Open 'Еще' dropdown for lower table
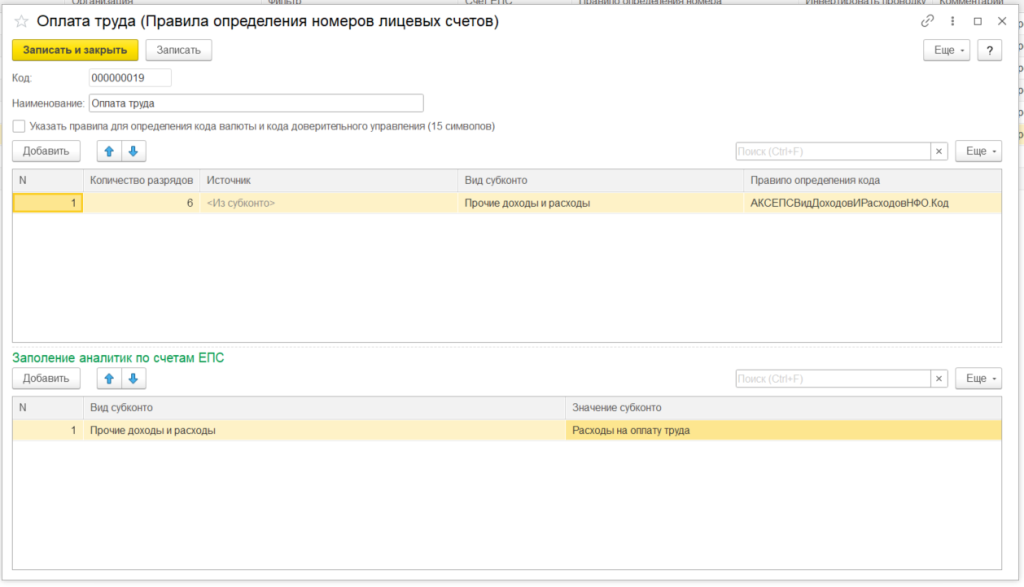Viewport: 1024px width, 587px height. click(978, 379)
